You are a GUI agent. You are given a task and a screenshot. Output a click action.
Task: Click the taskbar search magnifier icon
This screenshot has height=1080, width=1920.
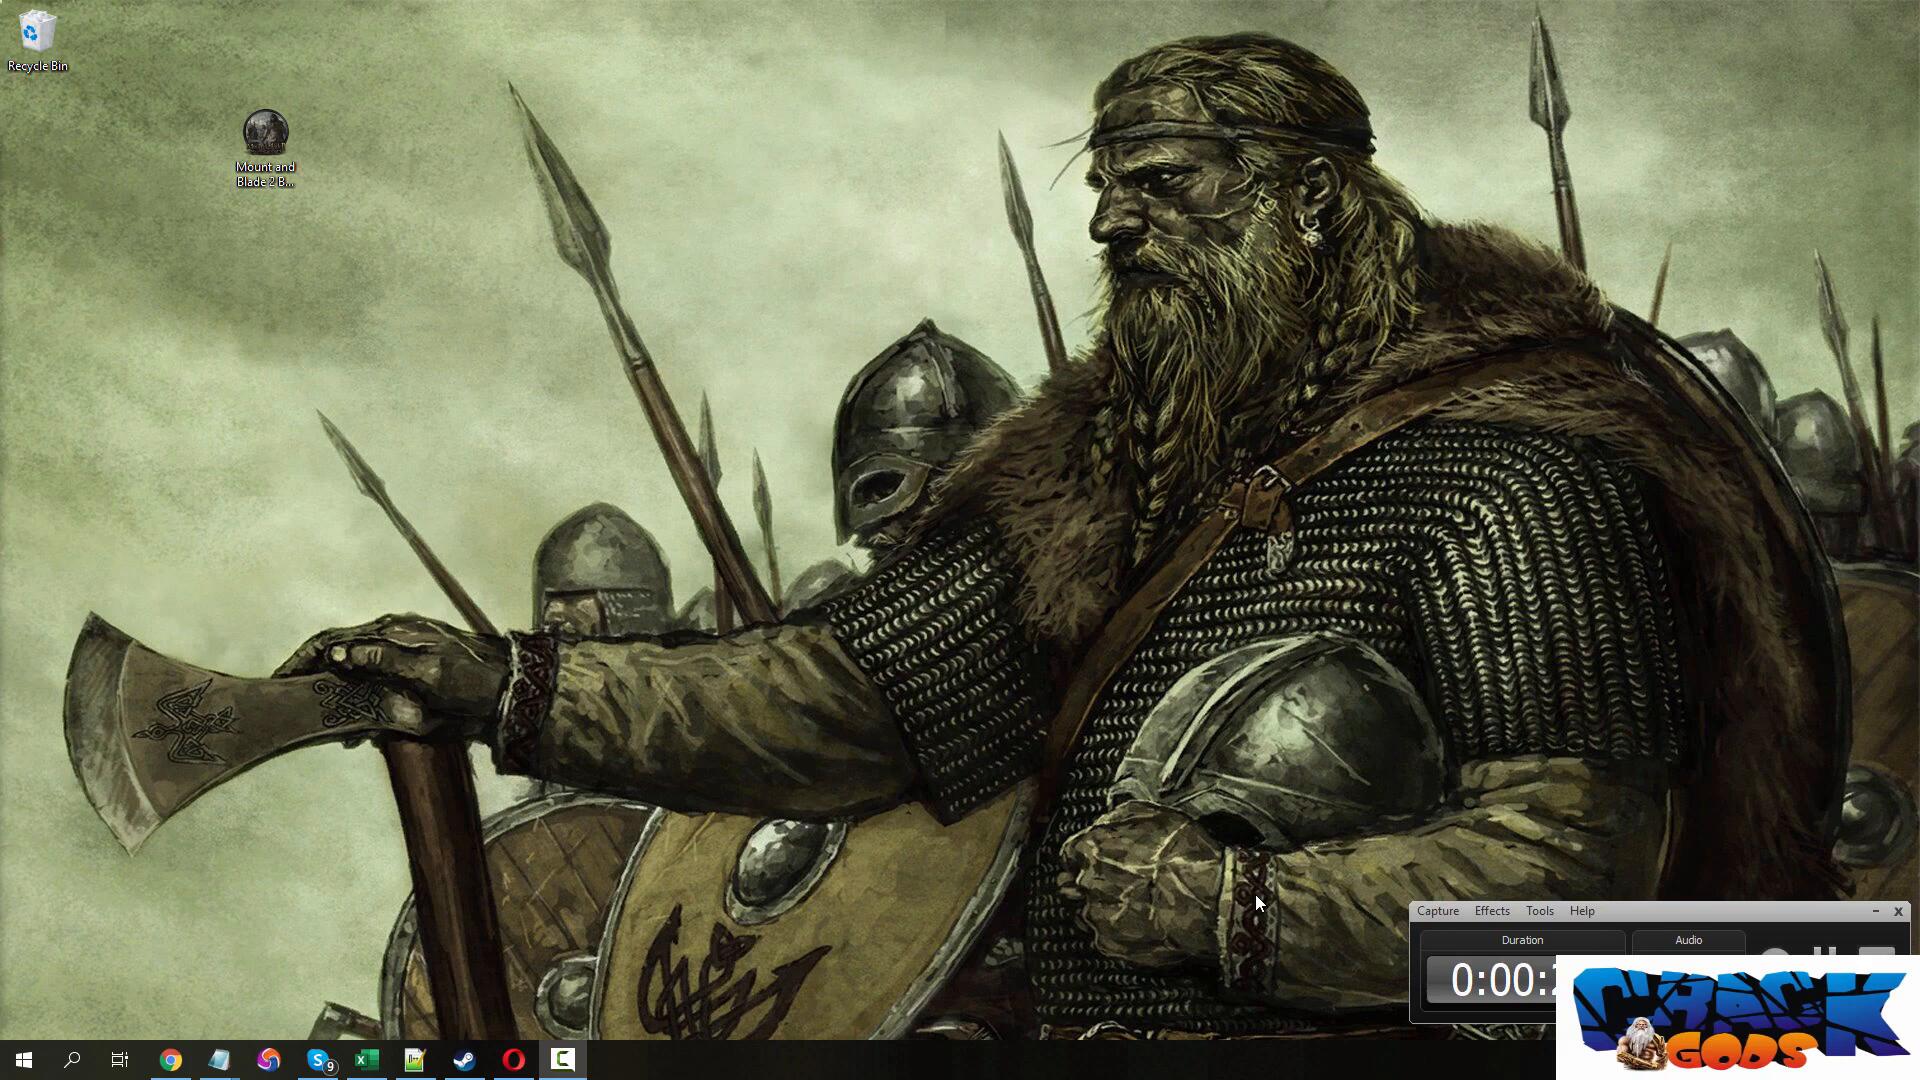click(72, 1060)
